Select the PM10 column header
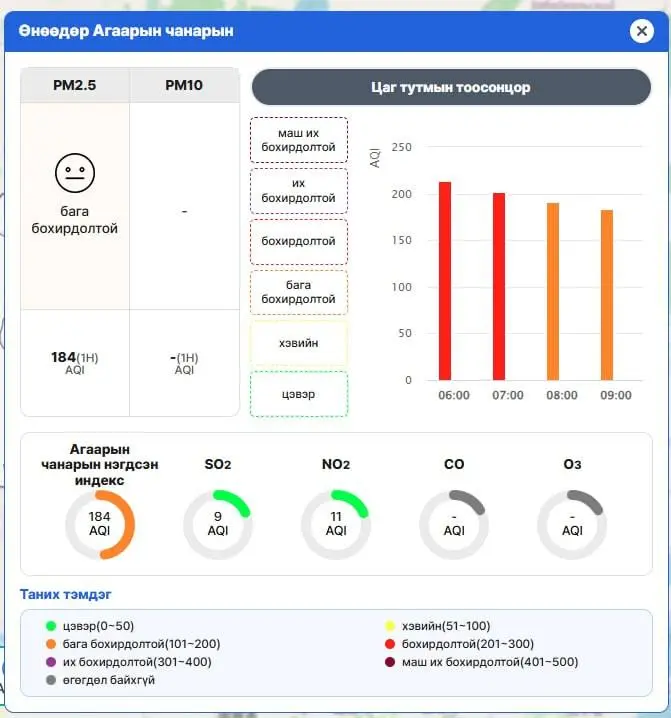 (184, 85)
